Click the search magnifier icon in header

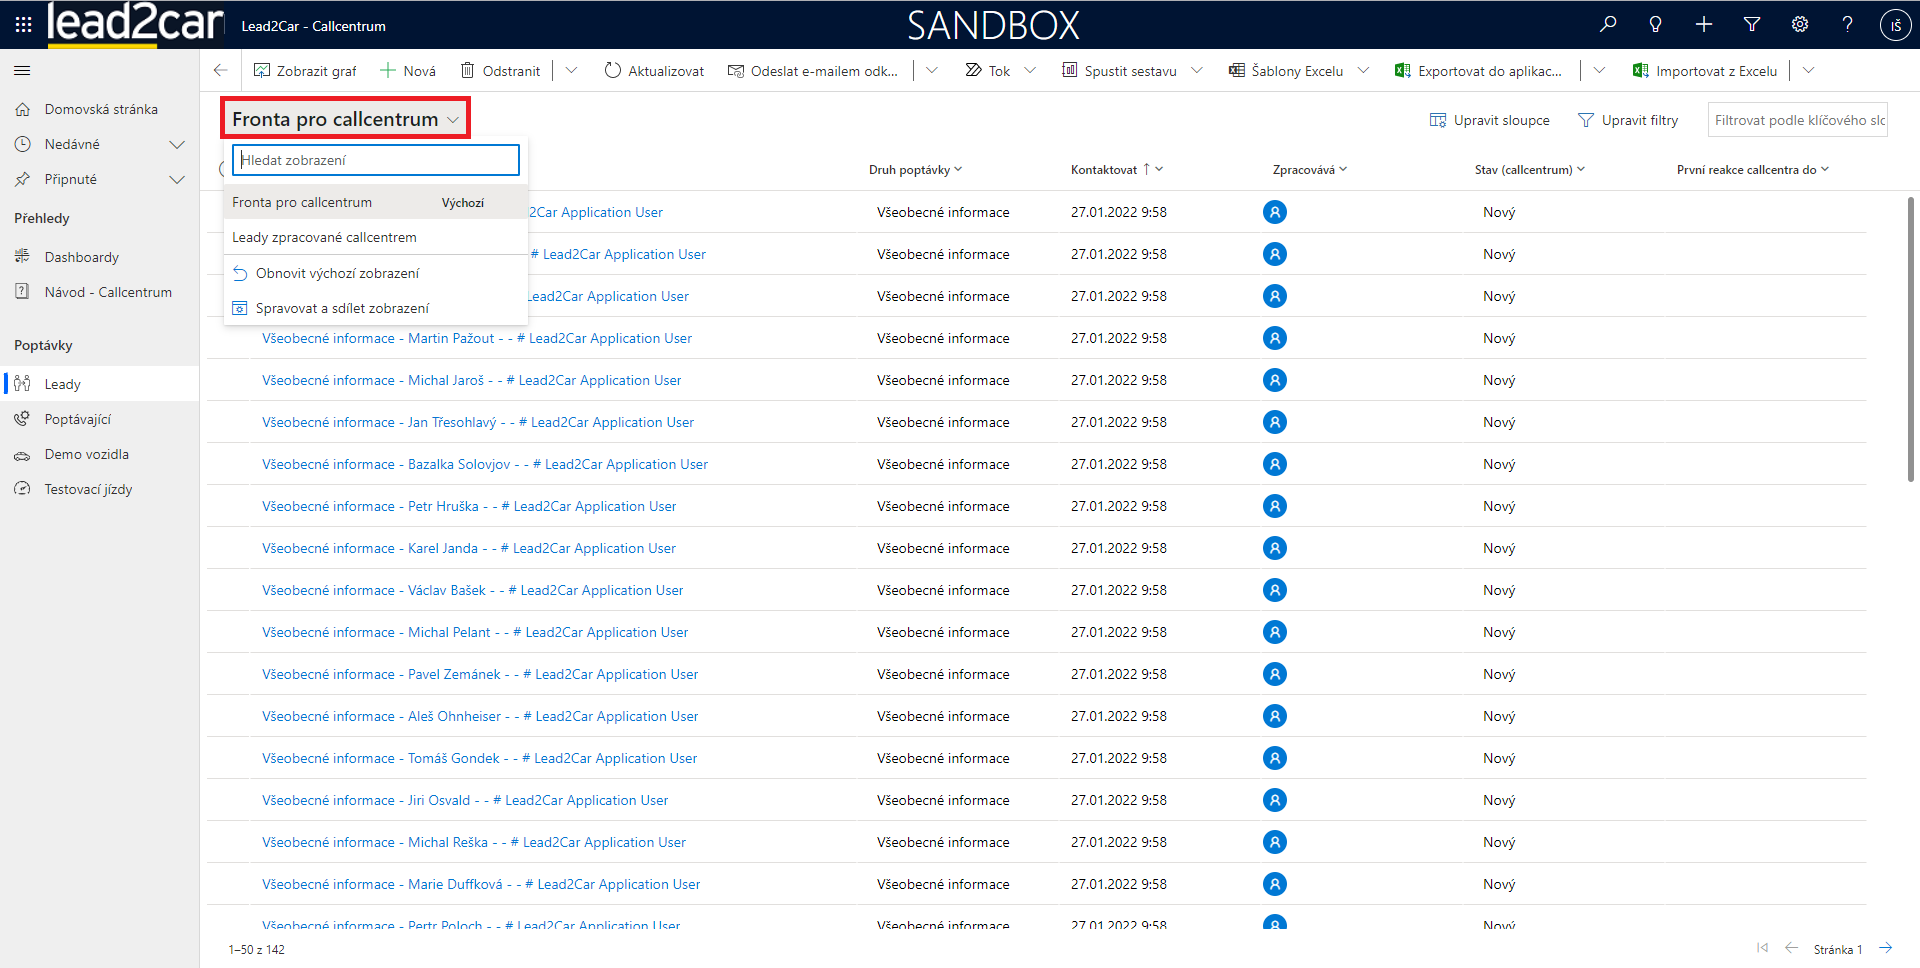click(1608, 25)
